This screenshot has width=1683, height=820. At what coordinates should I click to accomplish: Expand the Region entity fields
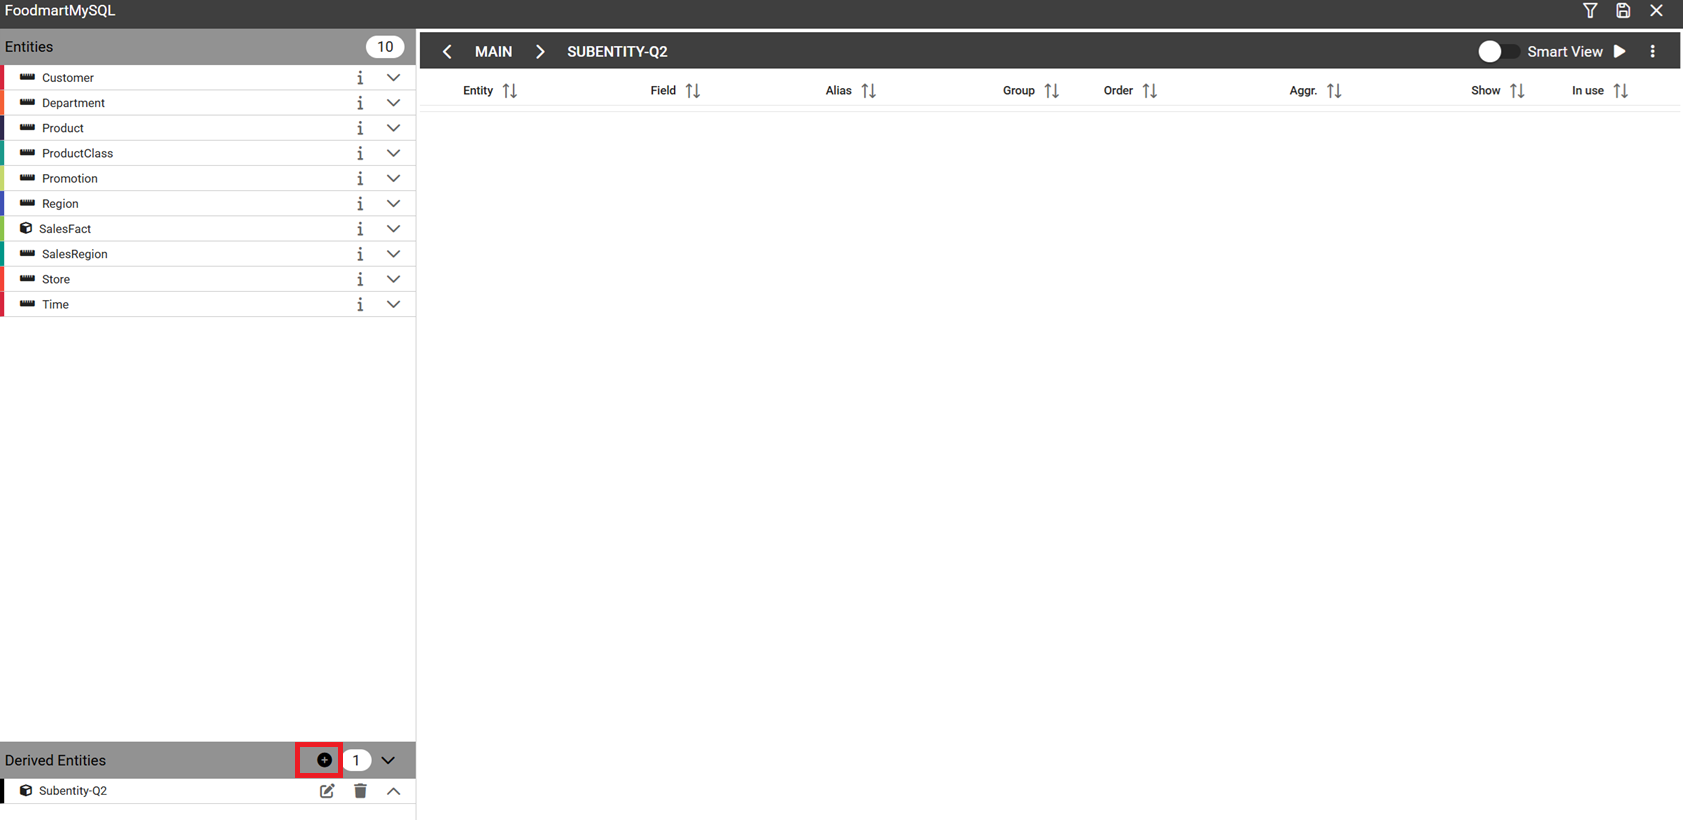coord(394,204)
